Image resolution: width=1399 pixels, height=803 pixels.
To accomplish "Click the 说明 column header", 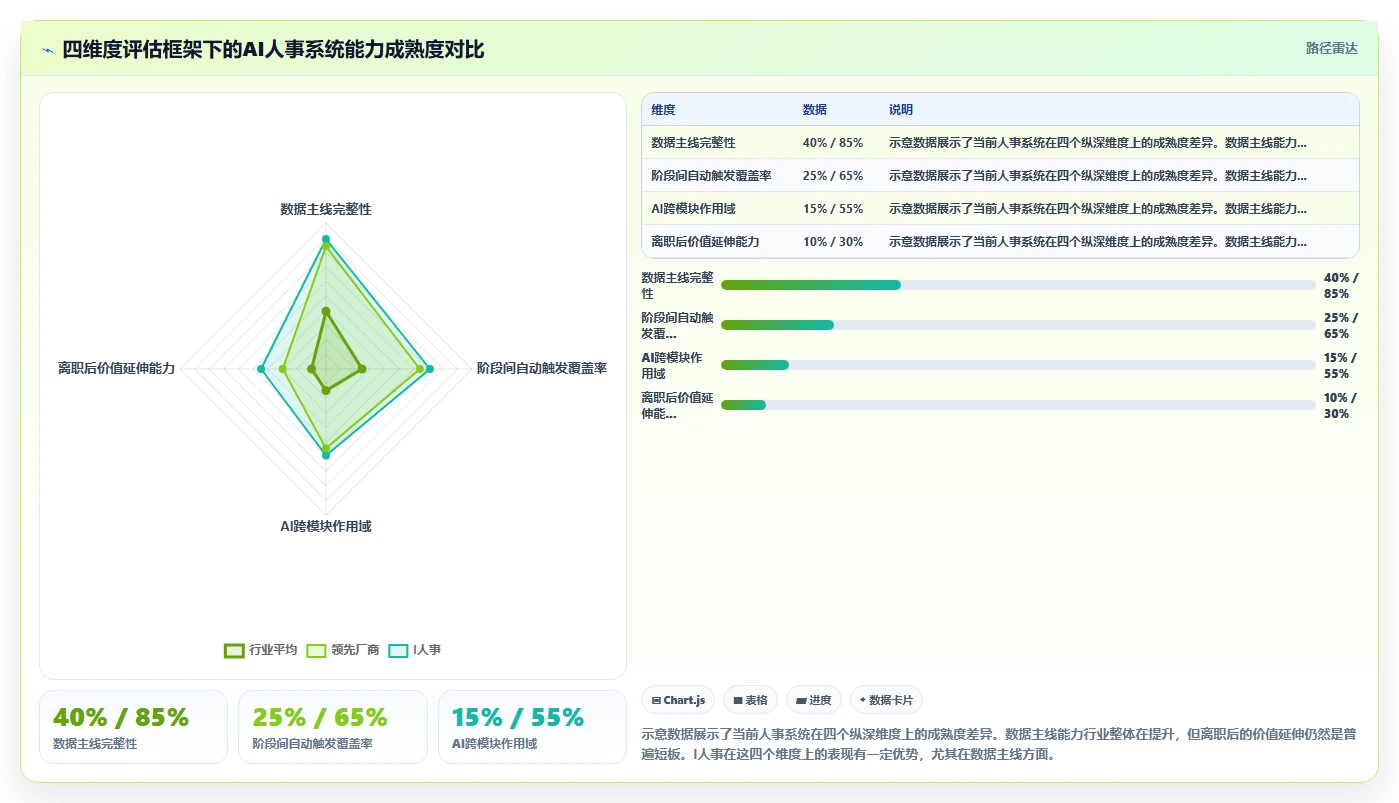I will pos(900,110).
